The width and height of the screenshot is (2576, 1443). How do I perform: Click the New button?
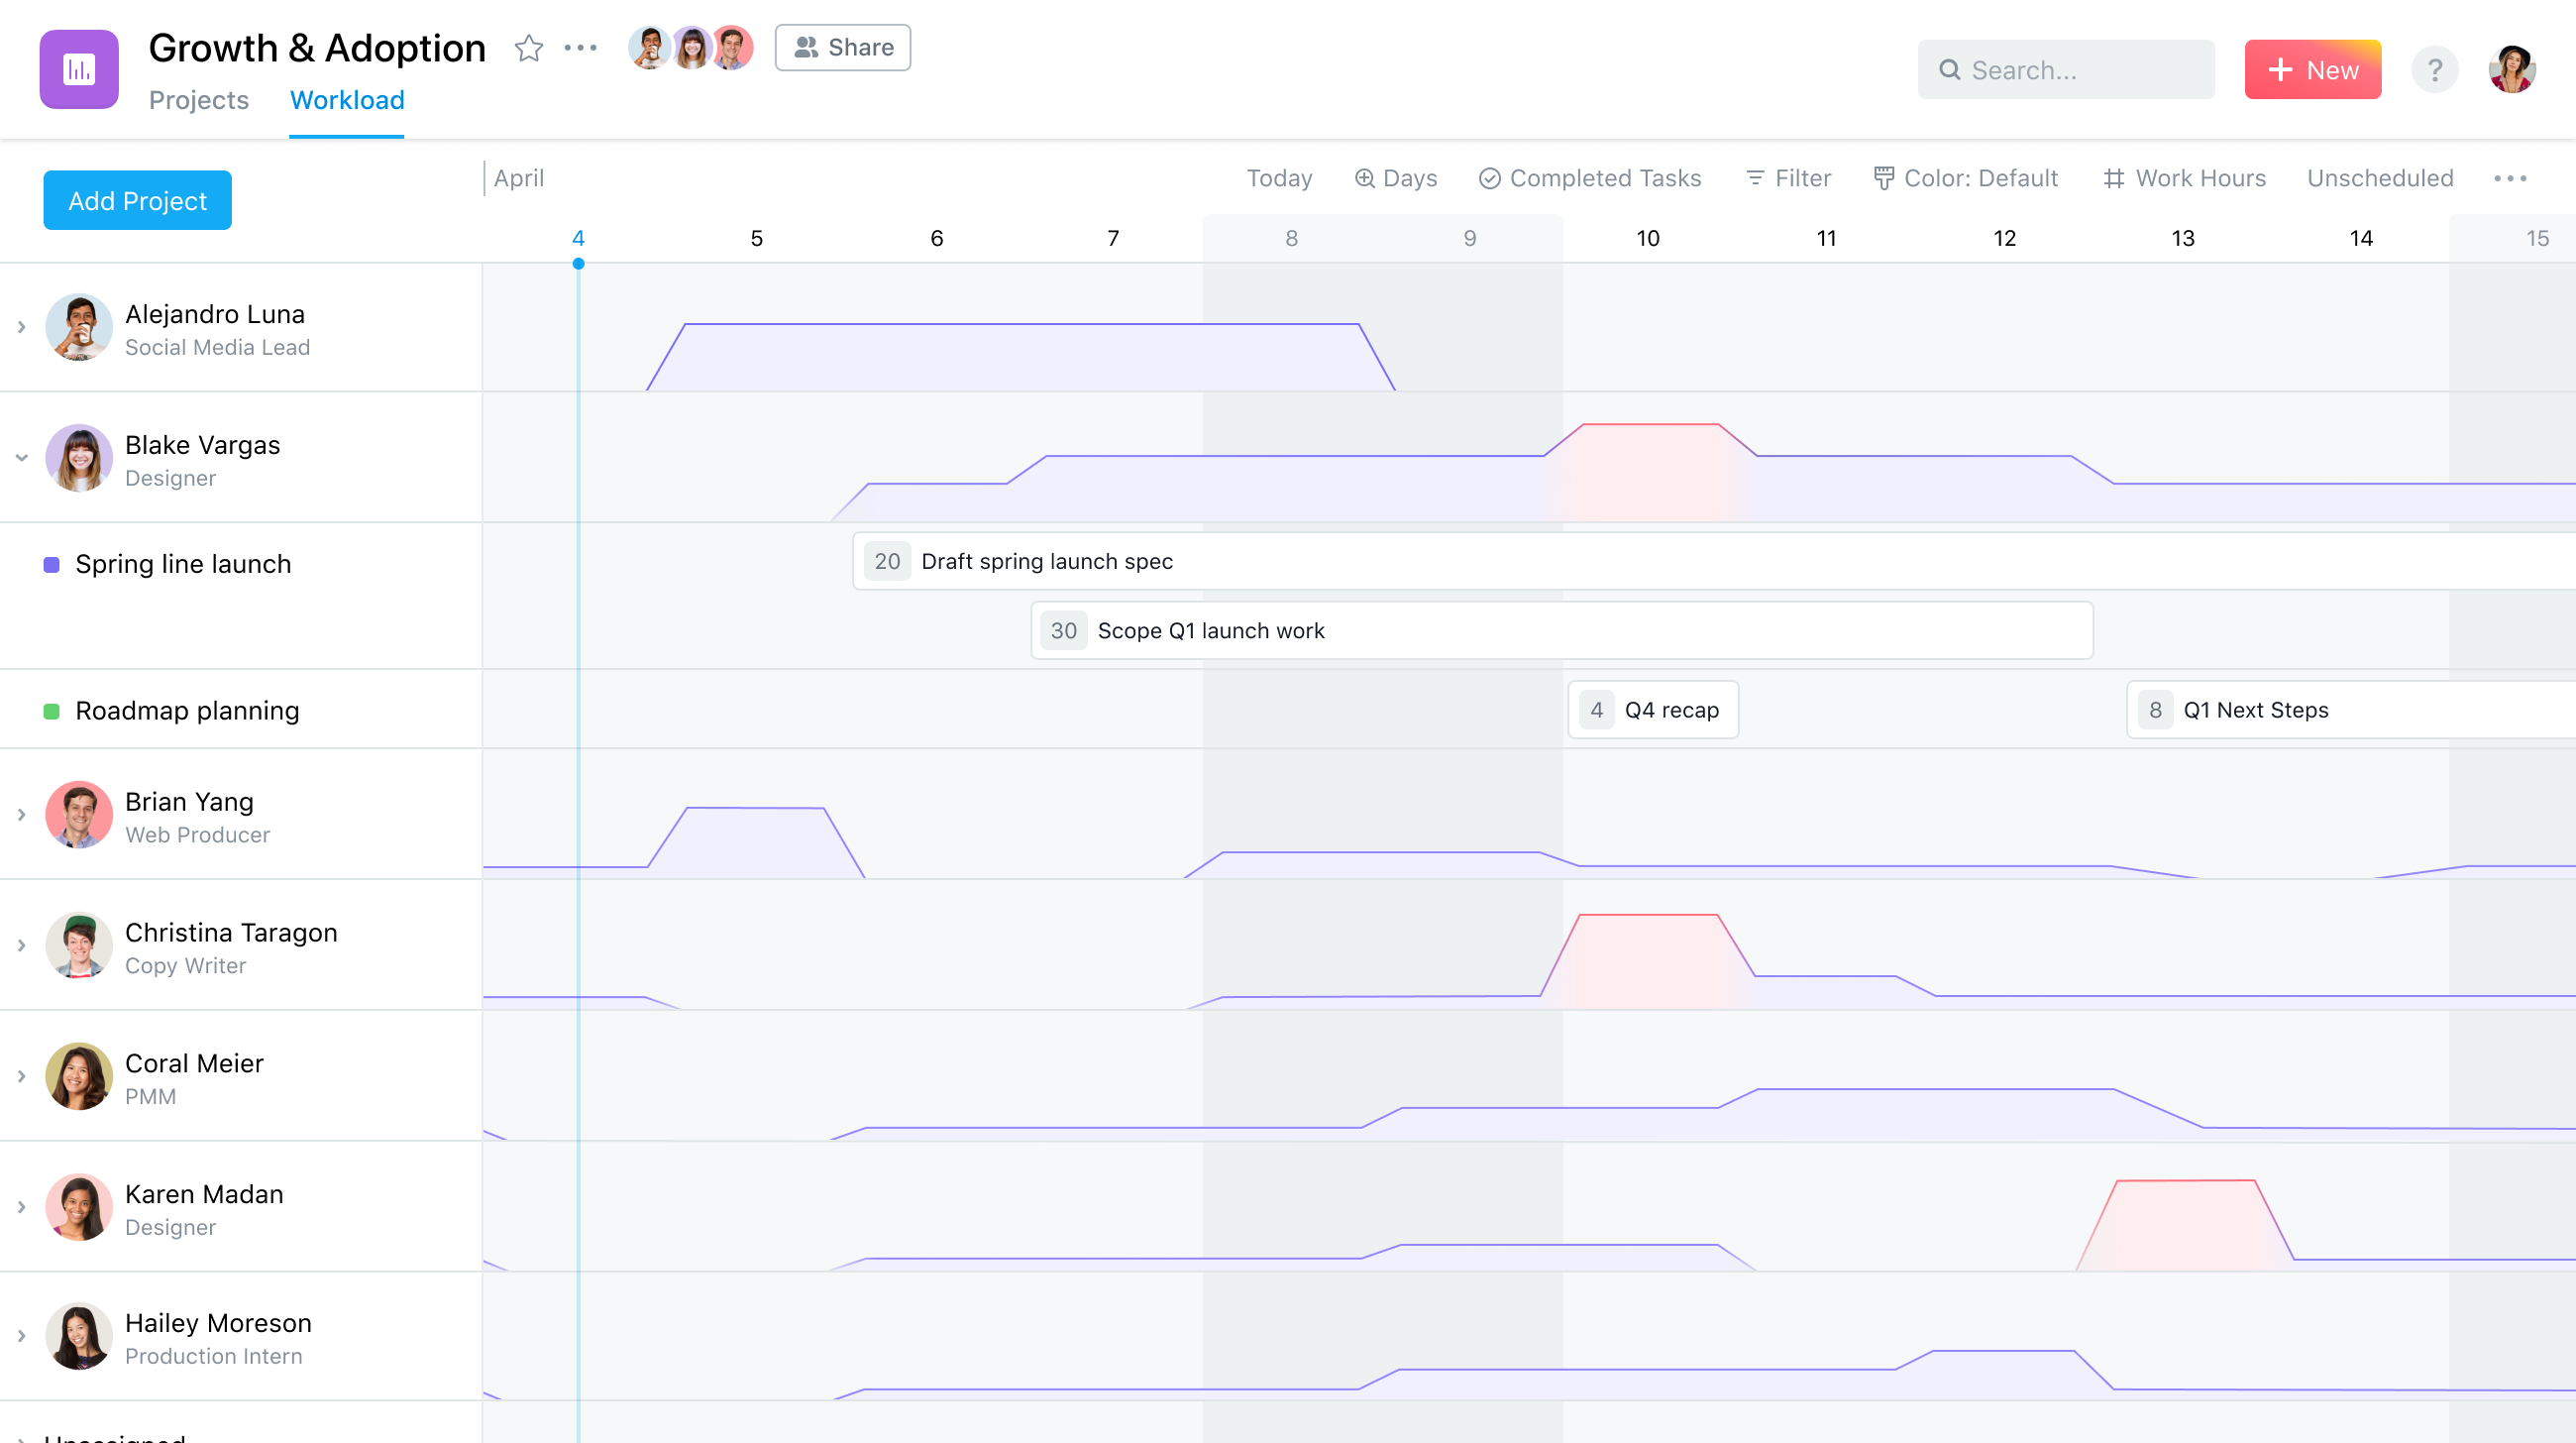point(2316,69)
